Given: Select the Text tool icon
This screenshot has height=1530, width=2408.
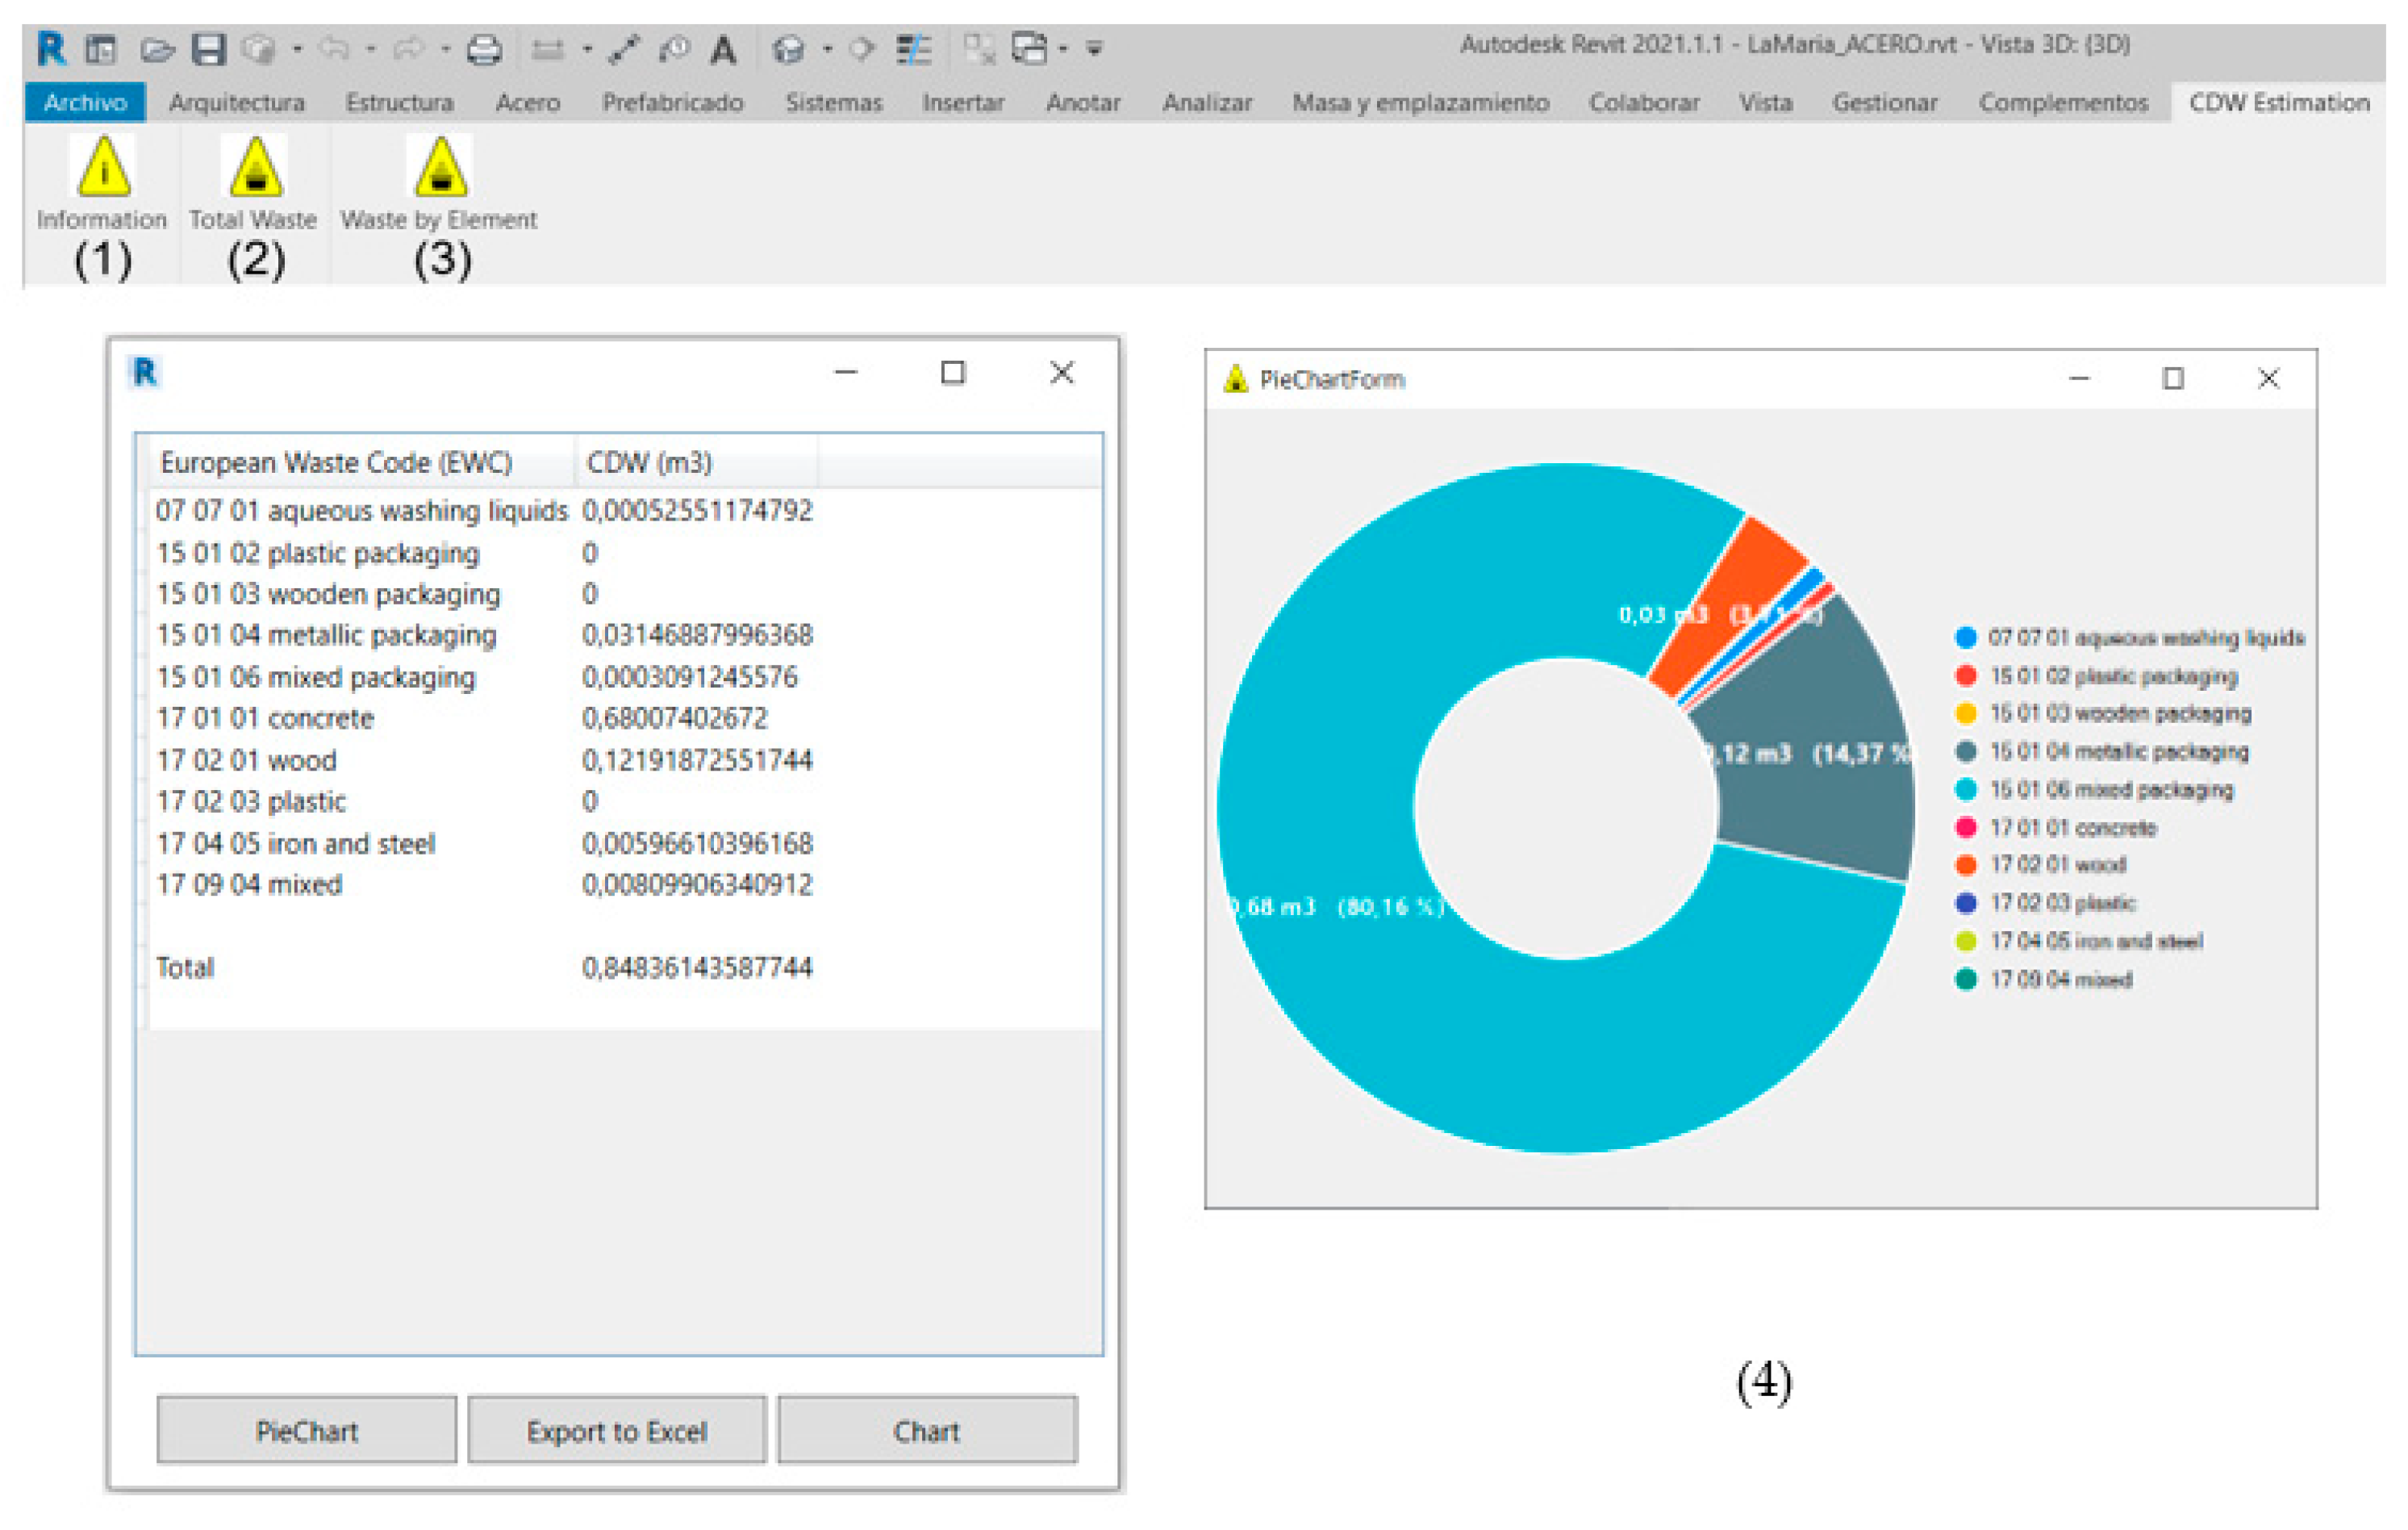Looking at the screenshot, I should (x=723, y=49).
